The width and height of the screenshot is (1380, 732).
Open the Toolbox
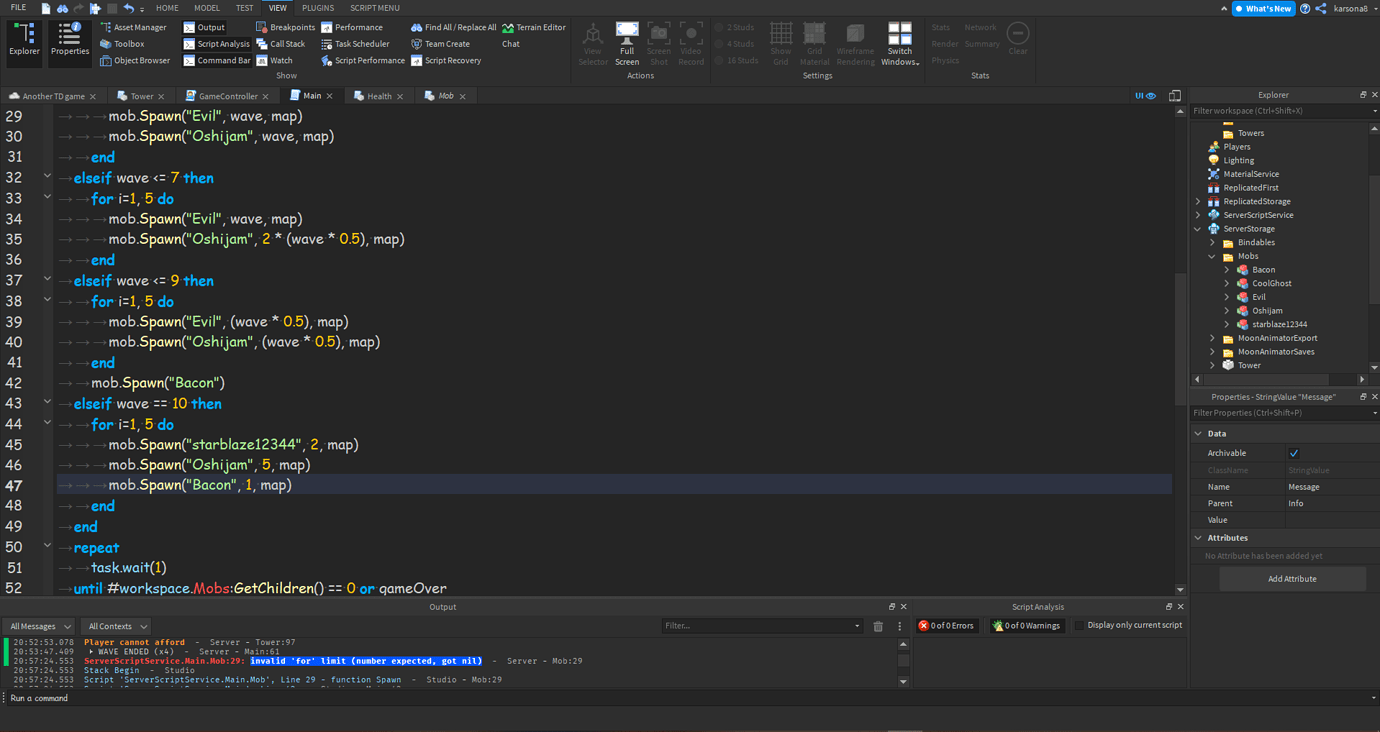(x=122, y=44)
